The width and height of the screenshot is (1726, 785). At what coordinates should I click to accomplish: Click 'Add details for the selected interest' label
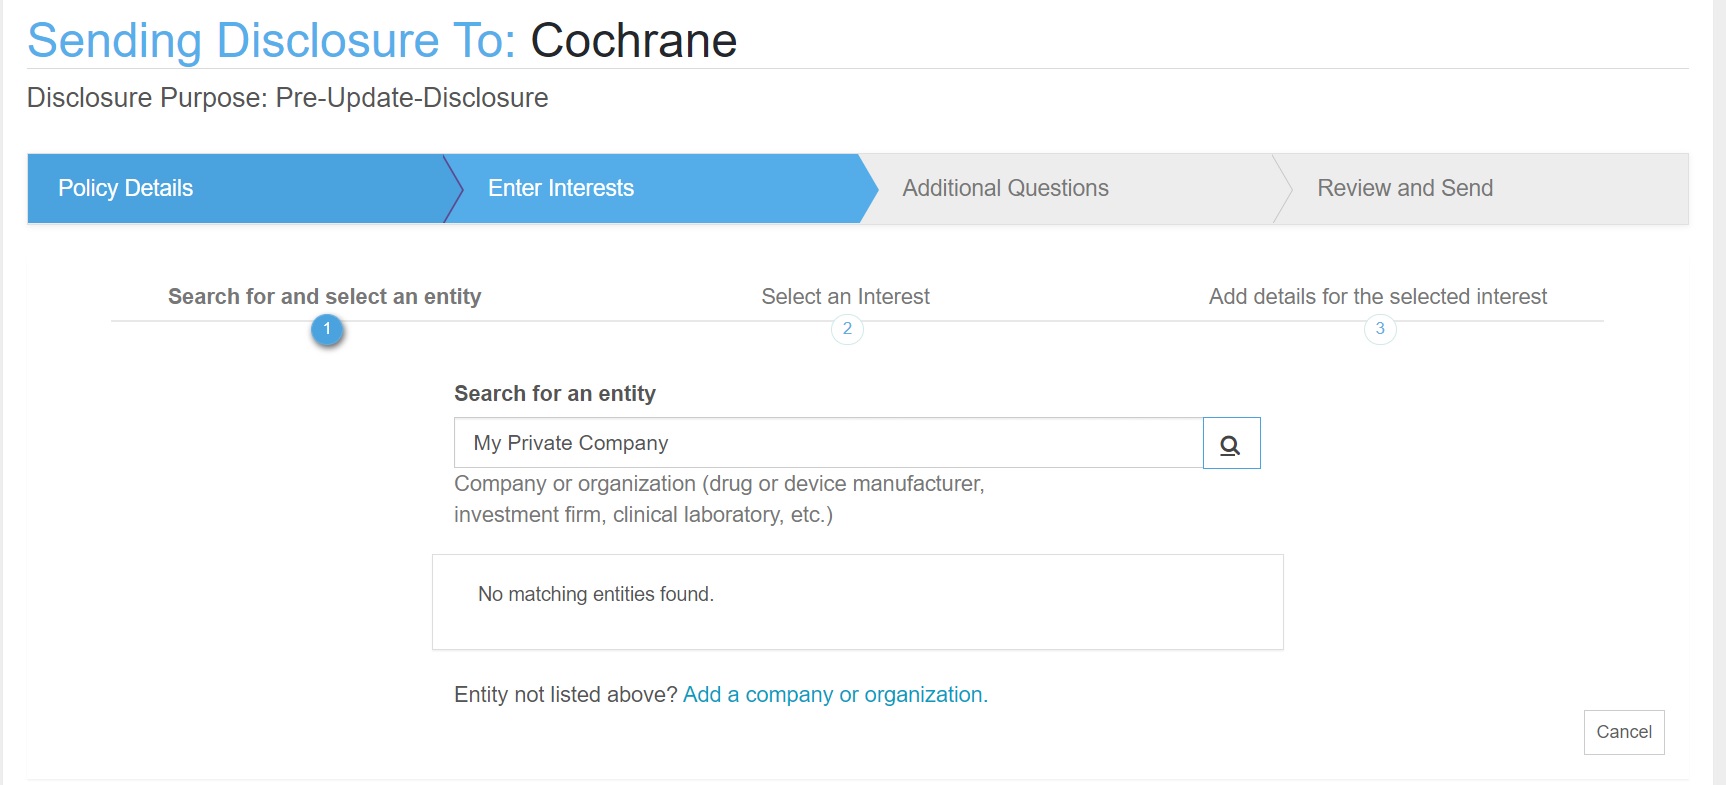[1378, 296]
